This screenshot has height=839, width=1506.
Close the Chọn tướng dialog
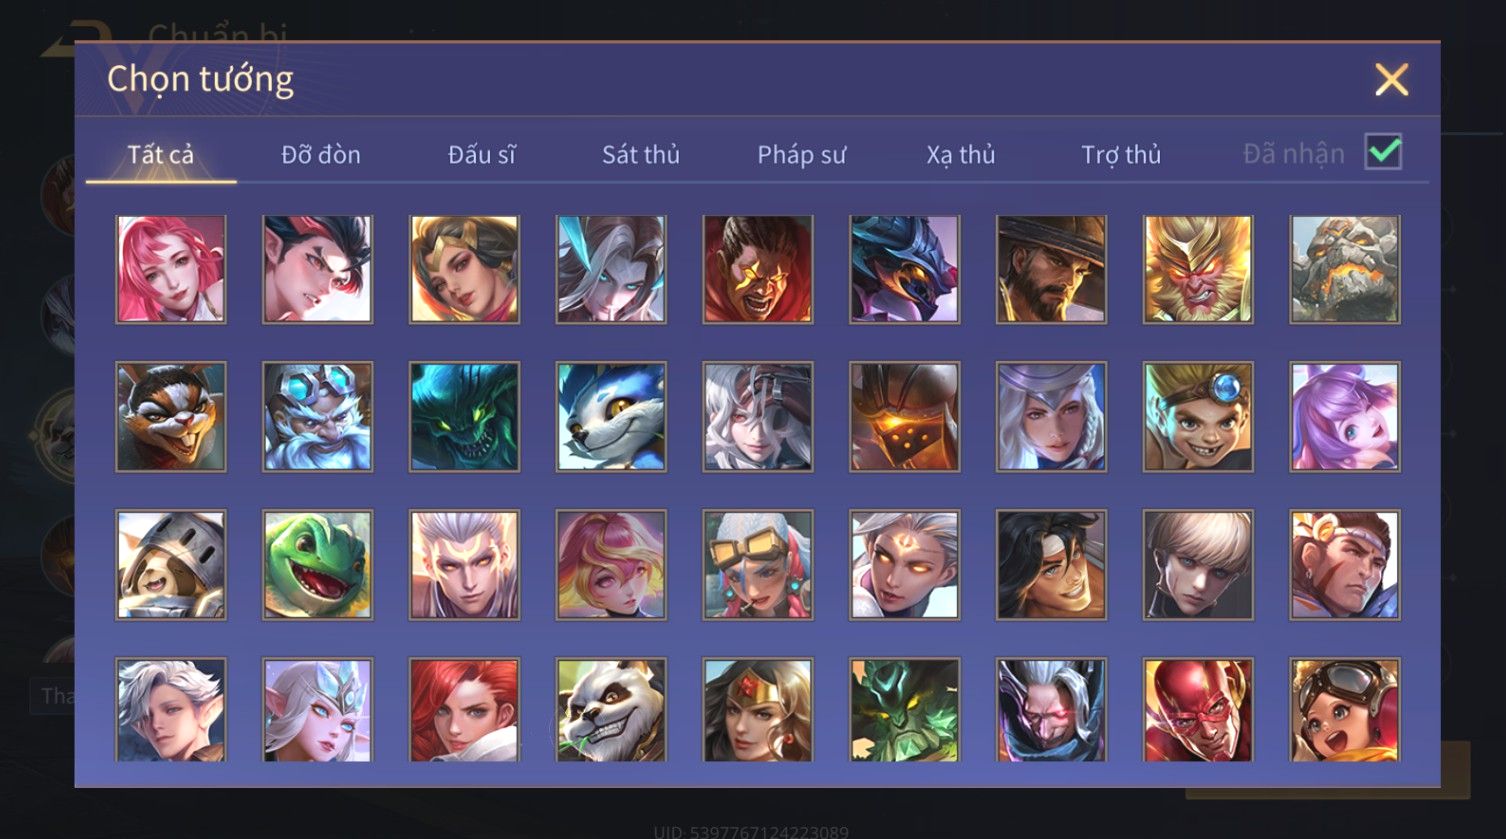[x=1391, y=79]
